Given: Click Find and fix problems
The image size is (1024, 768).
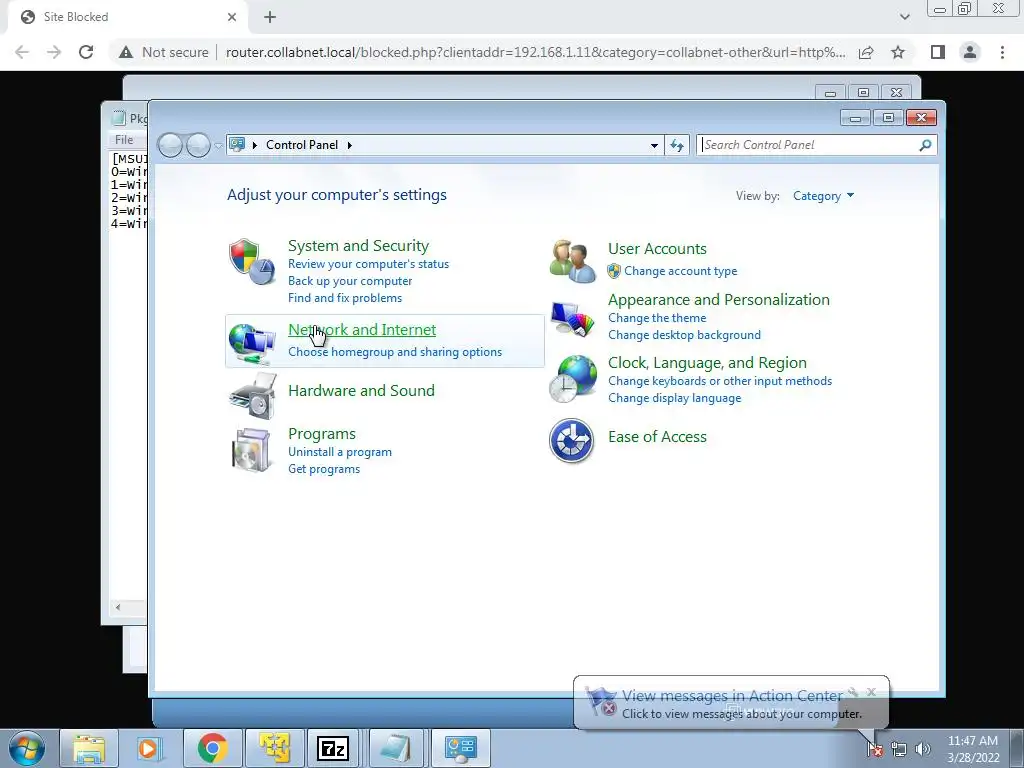Looking at the screenshot, I should (x=345, y=298).
